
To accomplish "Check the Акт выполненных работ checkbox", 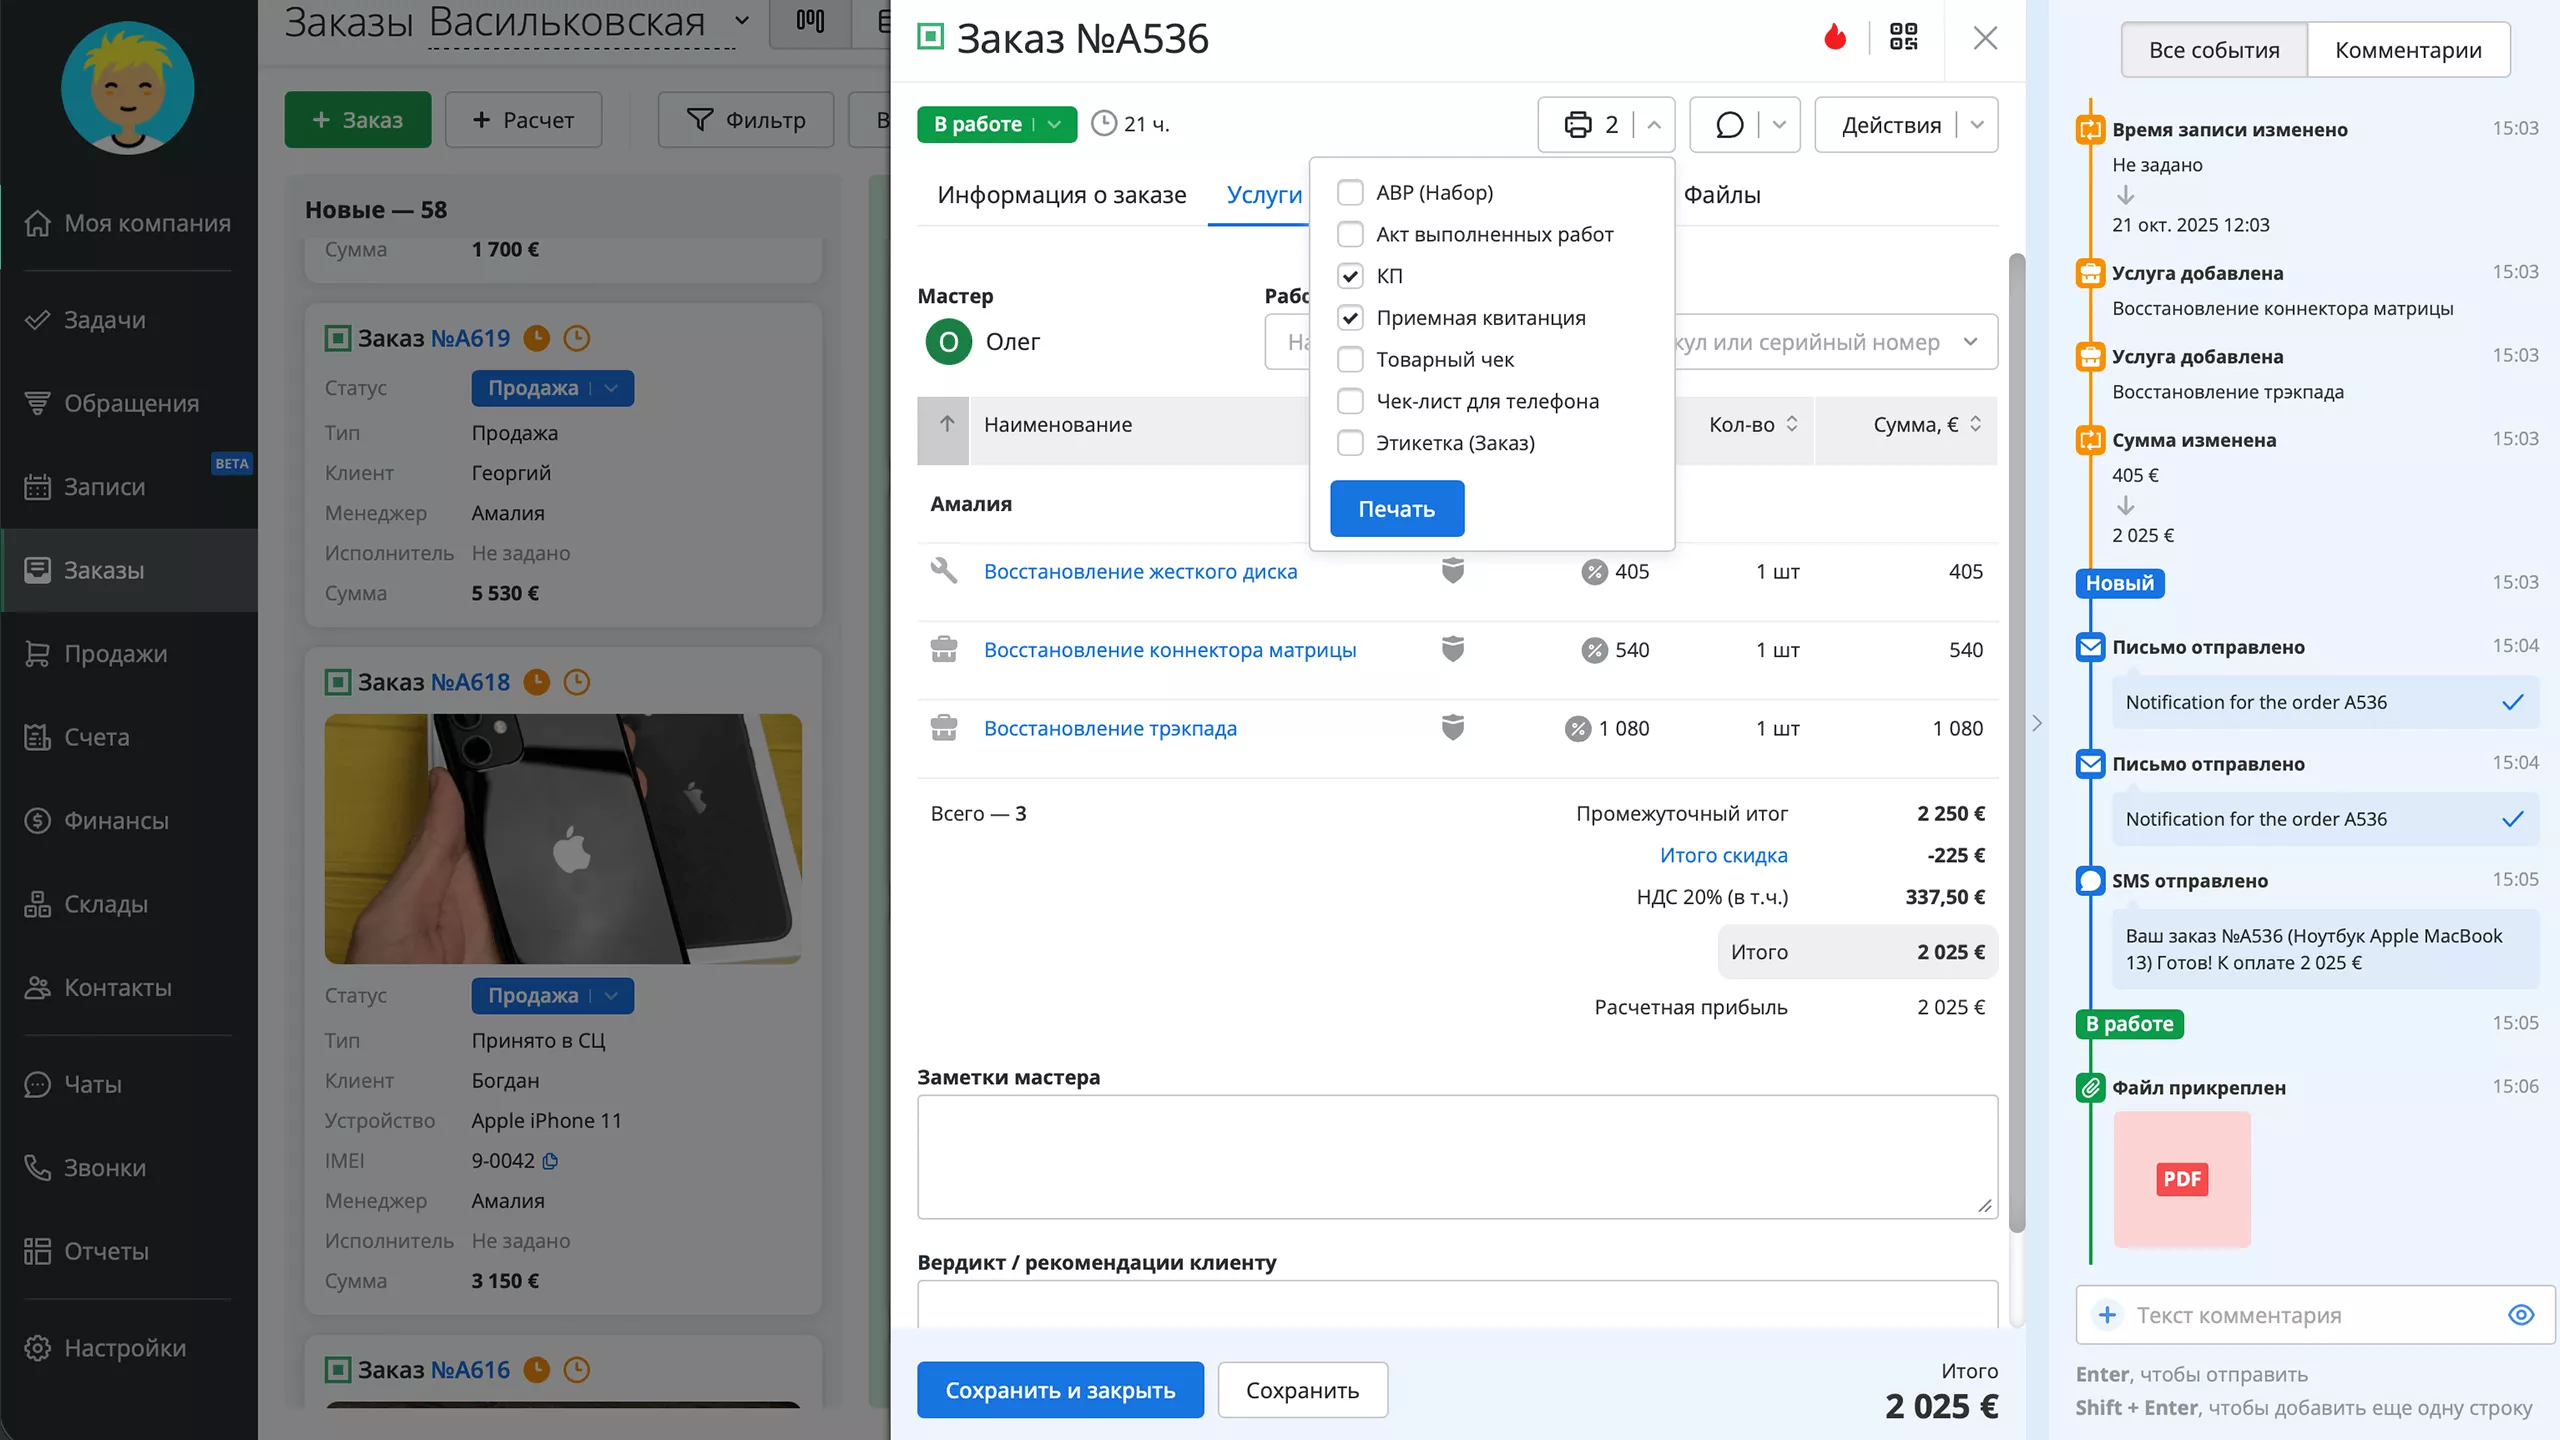I will [x=1350, y=234].
